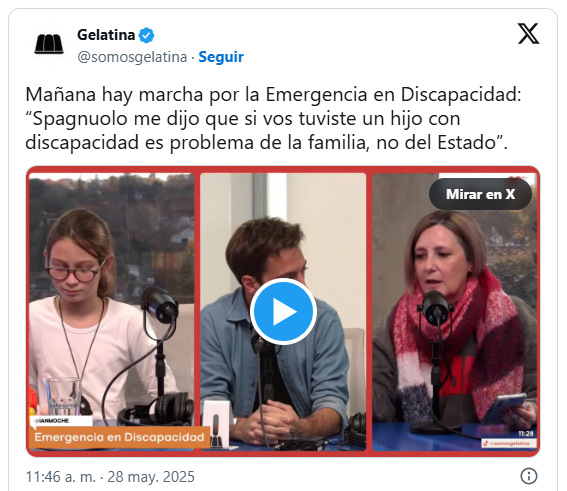Image resolution: width=567 pixels, height=491 pixels.
Task: Play the embedded video
Action: [x=283, y=311]
